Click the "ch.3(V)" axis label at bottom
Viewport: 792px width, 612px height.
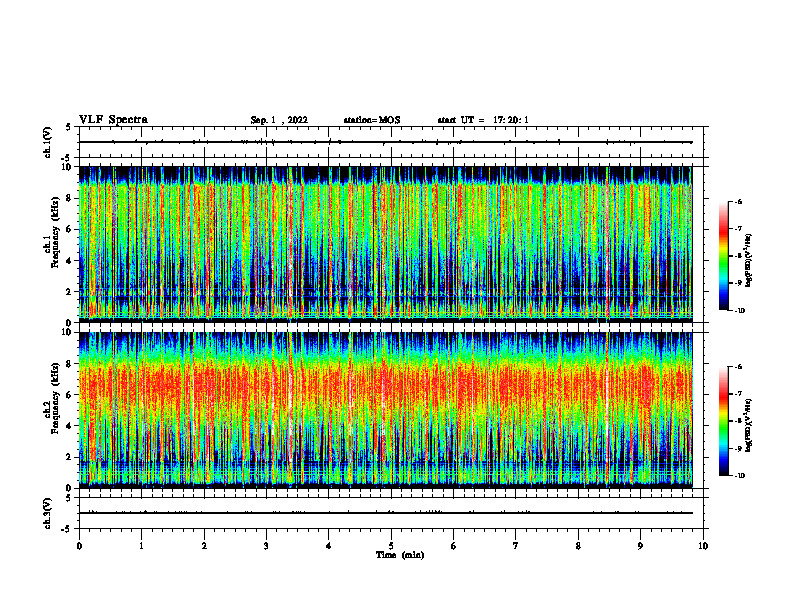(48, 513)
